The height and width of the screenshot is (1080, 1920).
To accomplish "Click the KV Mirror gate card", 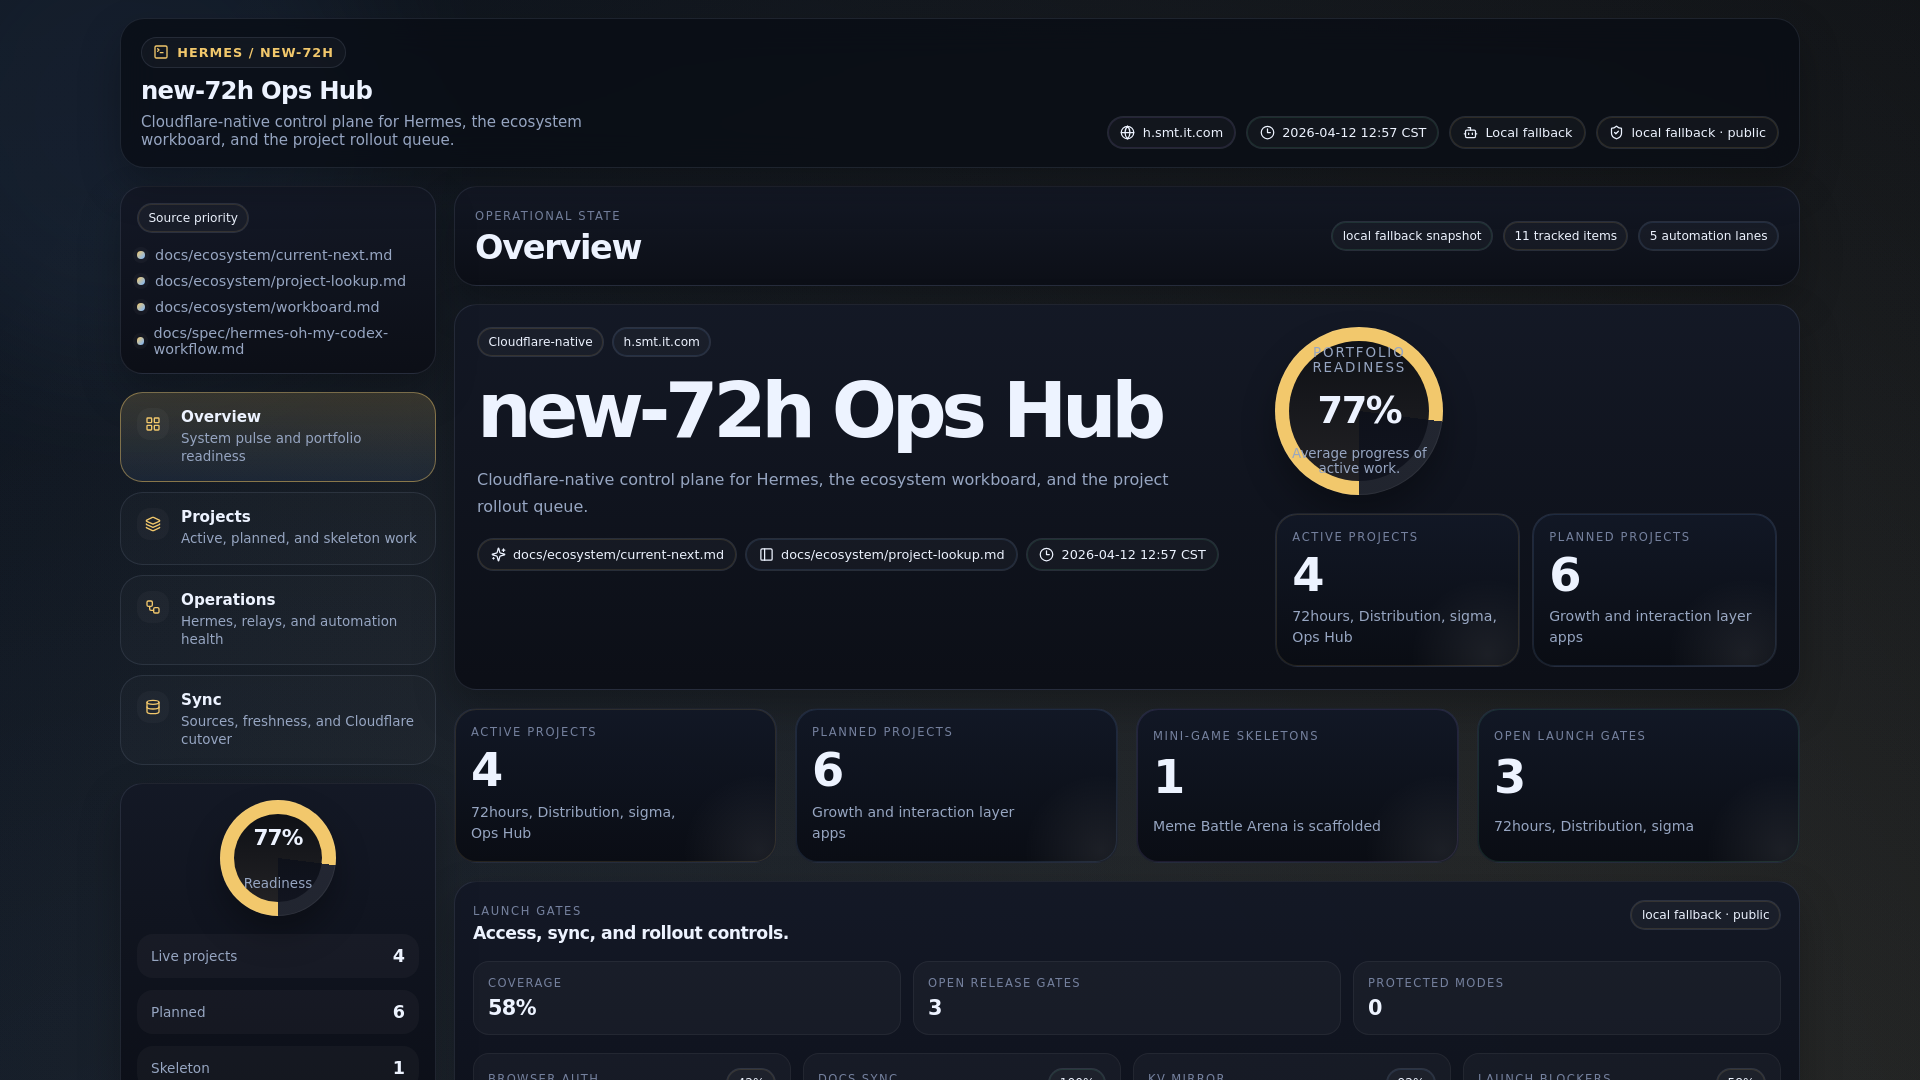I will (x=1292, y=1067).
